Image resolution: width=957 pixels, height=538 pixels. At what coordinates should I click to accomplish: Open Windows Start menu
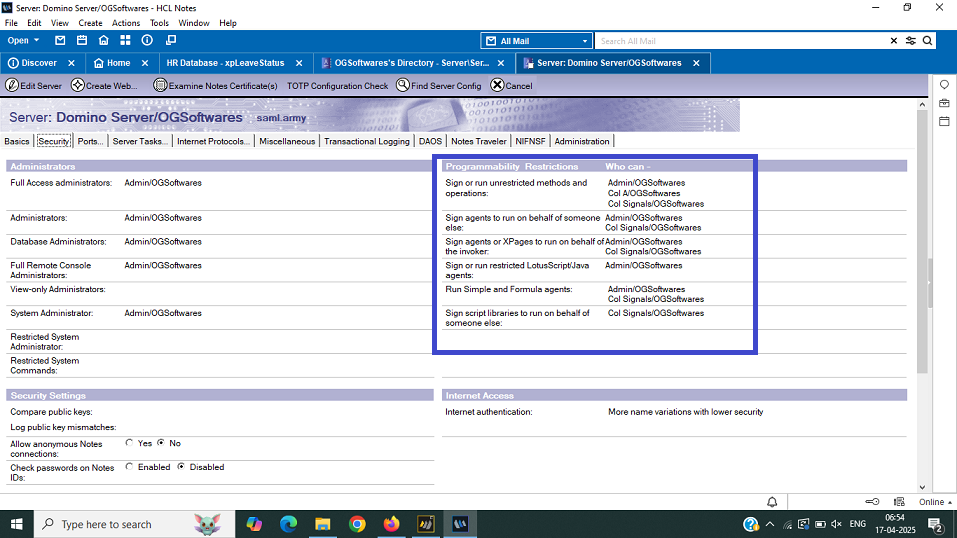click(16, 524)
